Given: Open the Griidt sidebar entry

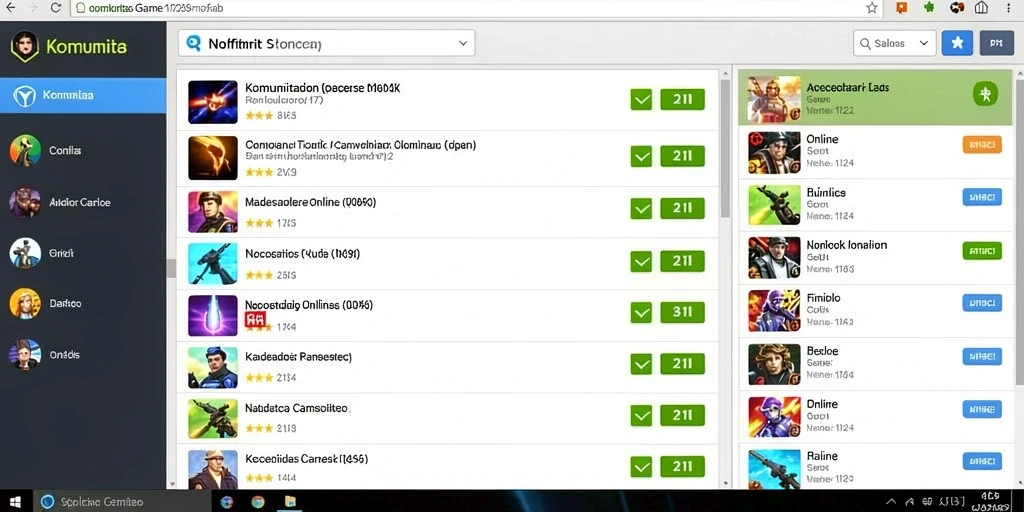Looking at the screenshot, I should tap(61, 253).
